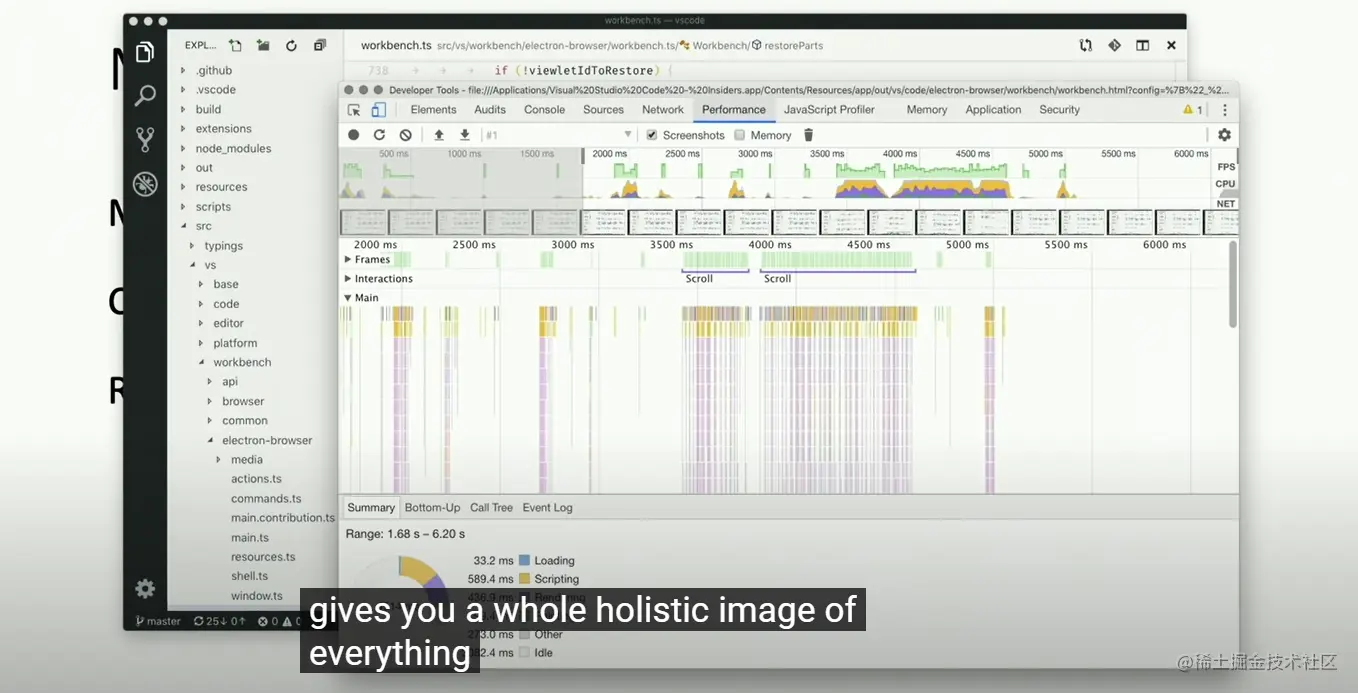Viewport: 1358px width, 693px height.
Task: Open Performance capture settings gear
Action: click(x=1224, y=135)
